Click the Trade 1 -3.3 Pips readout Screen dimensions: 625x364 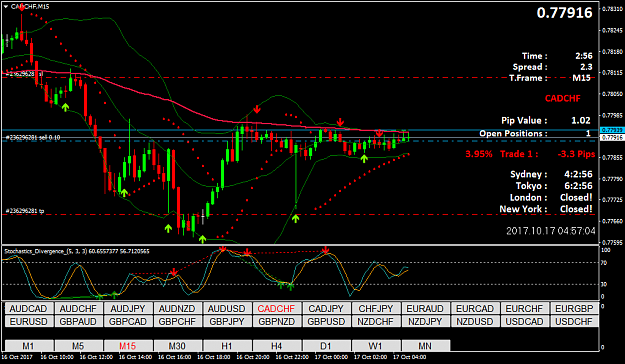[x=547, y=154]
